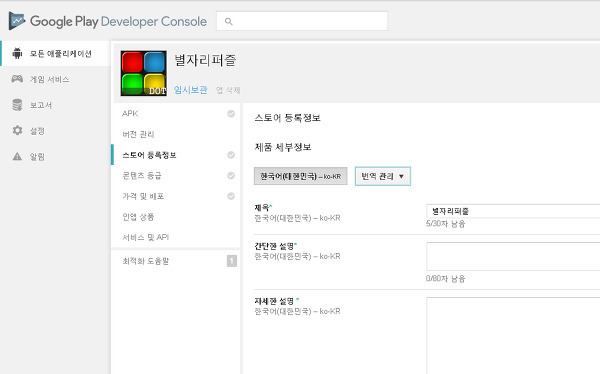The image size is (600, 374).
Task: Click the 제목 text field containing 별자리퍼즐
Action: point(513,211)
